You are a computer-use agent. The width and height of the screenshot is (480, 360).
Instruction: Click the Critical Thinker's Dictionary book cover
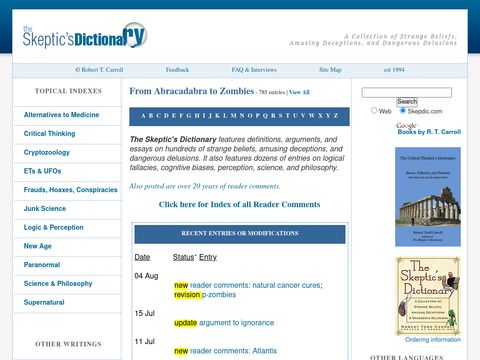(428, 197)
